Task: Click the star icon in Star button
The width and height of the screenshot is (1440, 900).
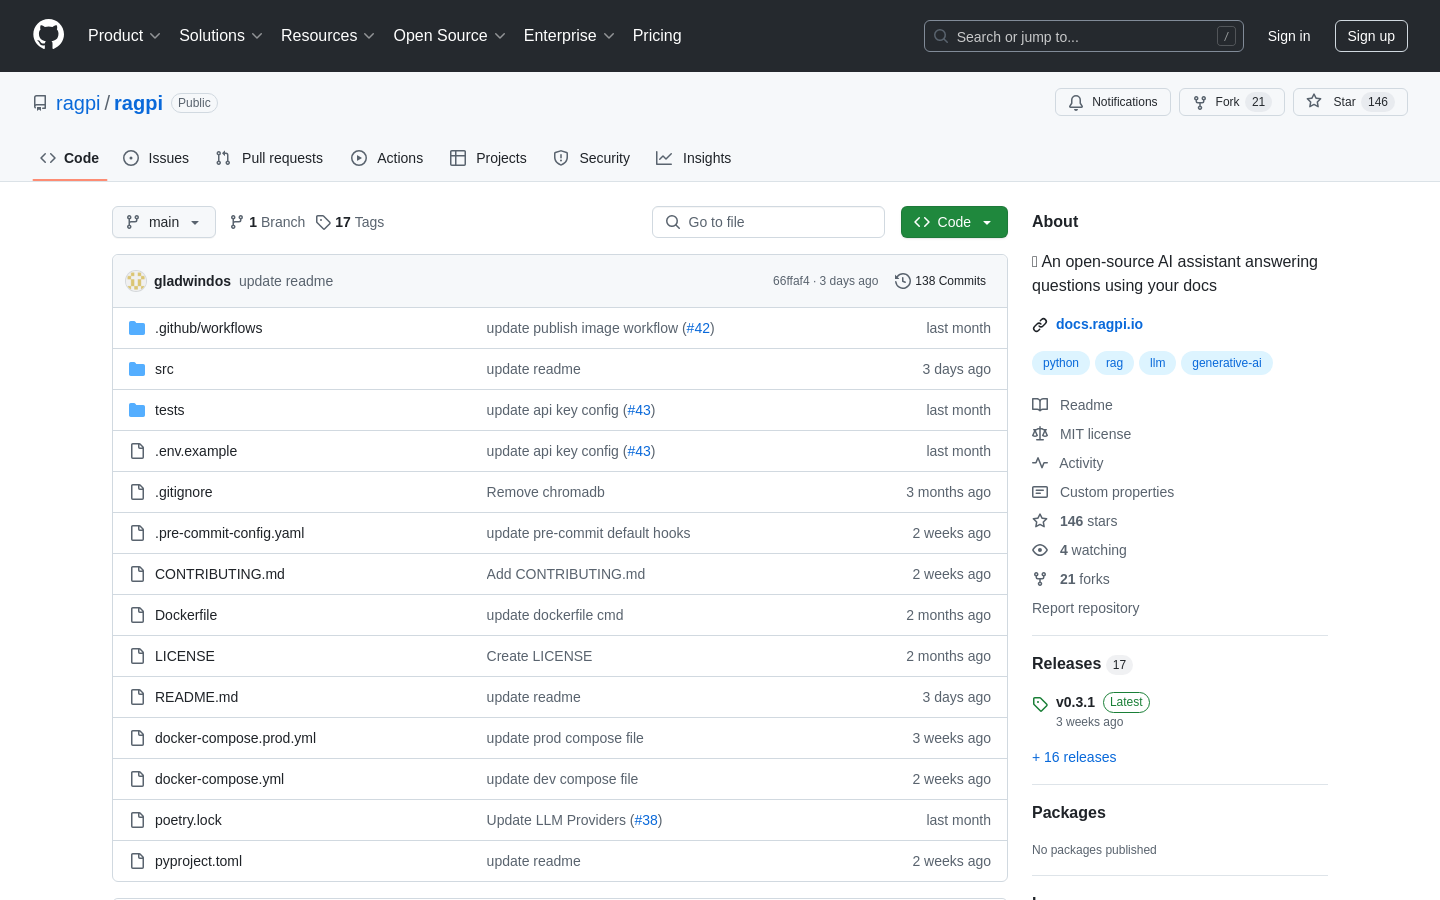Action: click(1314, 101)
